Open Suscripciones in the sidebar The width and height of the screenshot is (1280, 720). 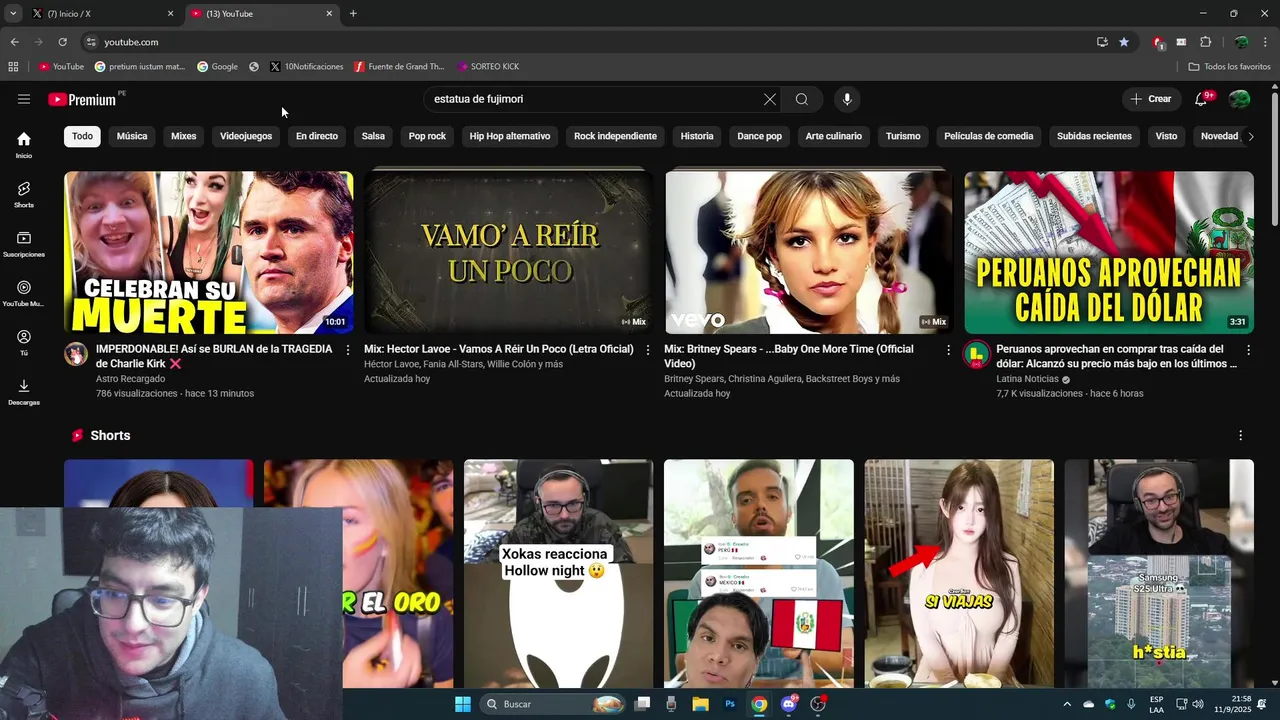[24, 244]
